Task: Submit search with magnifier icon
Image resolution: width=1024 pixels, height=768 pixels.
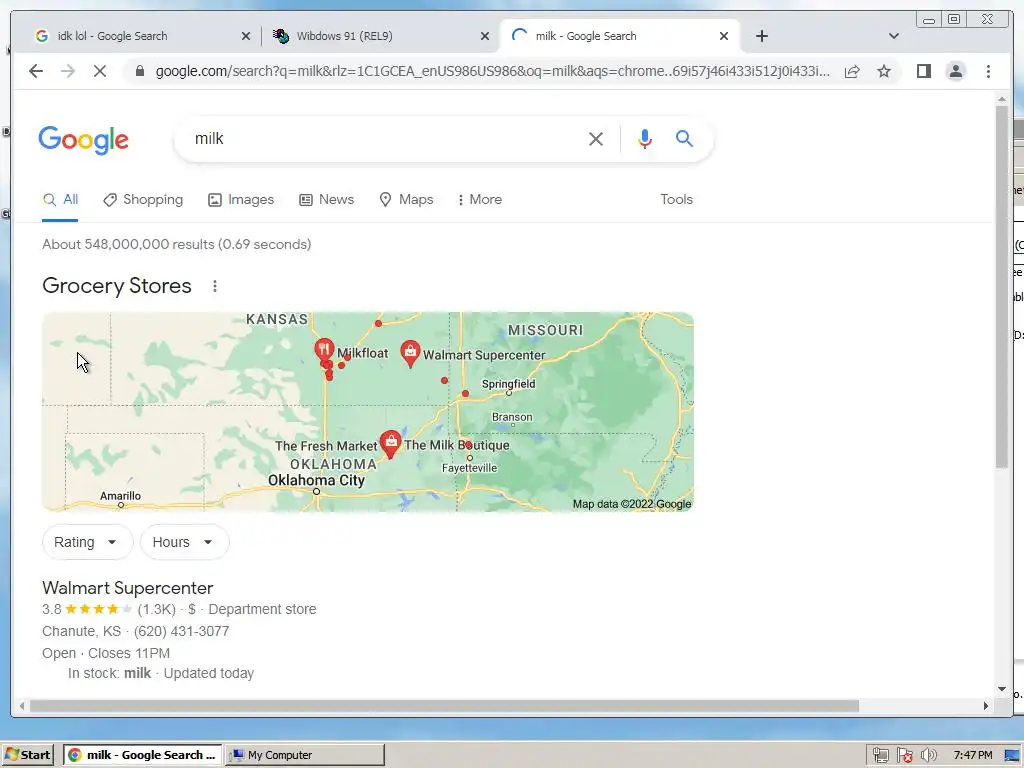Action: 684,138
